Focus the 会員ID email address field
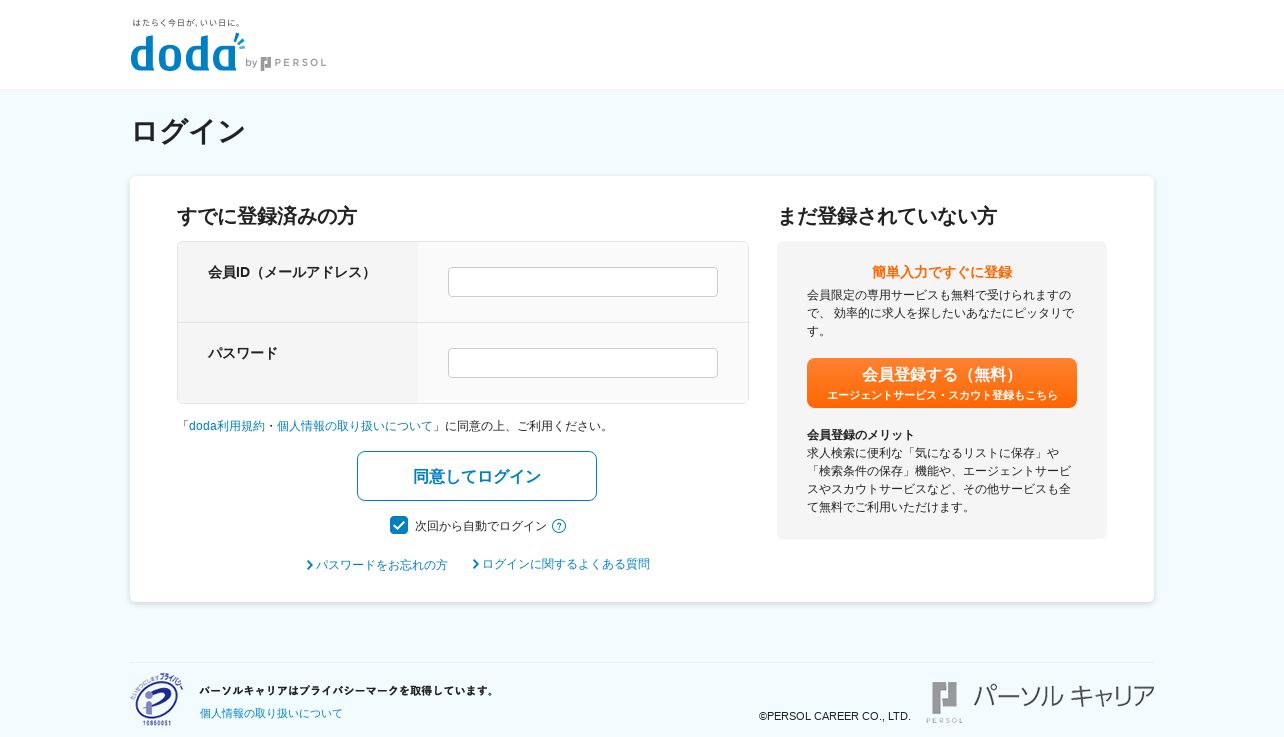 point(583,282)
